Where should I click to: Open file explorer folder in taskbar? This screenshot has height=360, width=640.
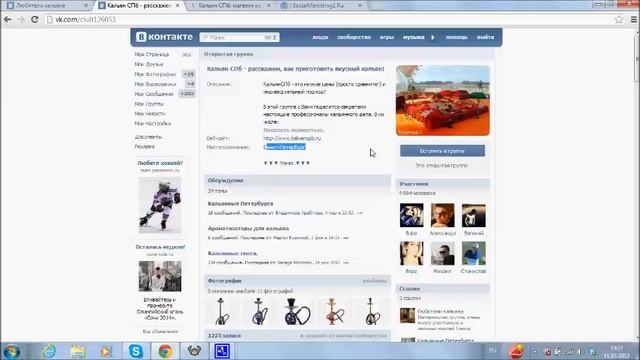[x=78, y=351]
